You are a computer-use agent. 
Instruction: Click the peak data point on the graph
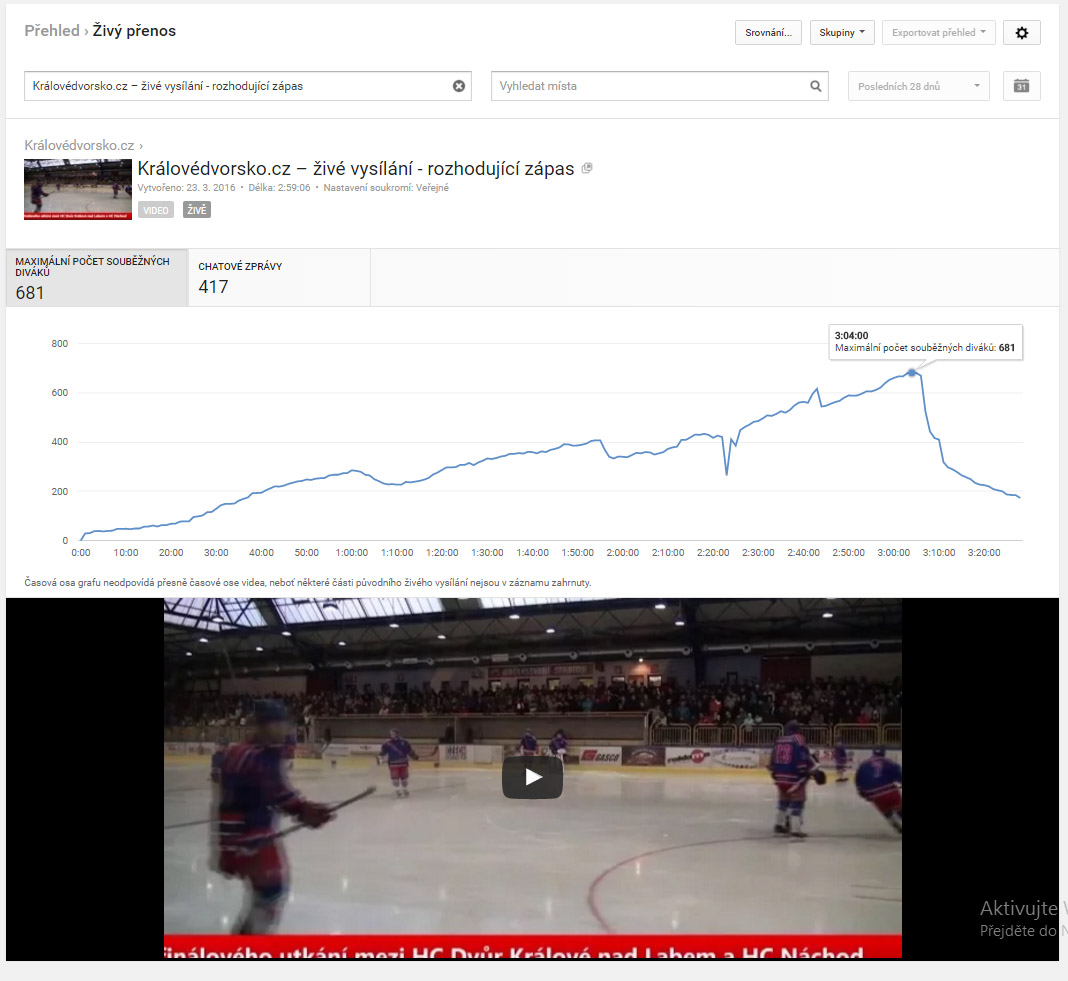pos(911,372)
